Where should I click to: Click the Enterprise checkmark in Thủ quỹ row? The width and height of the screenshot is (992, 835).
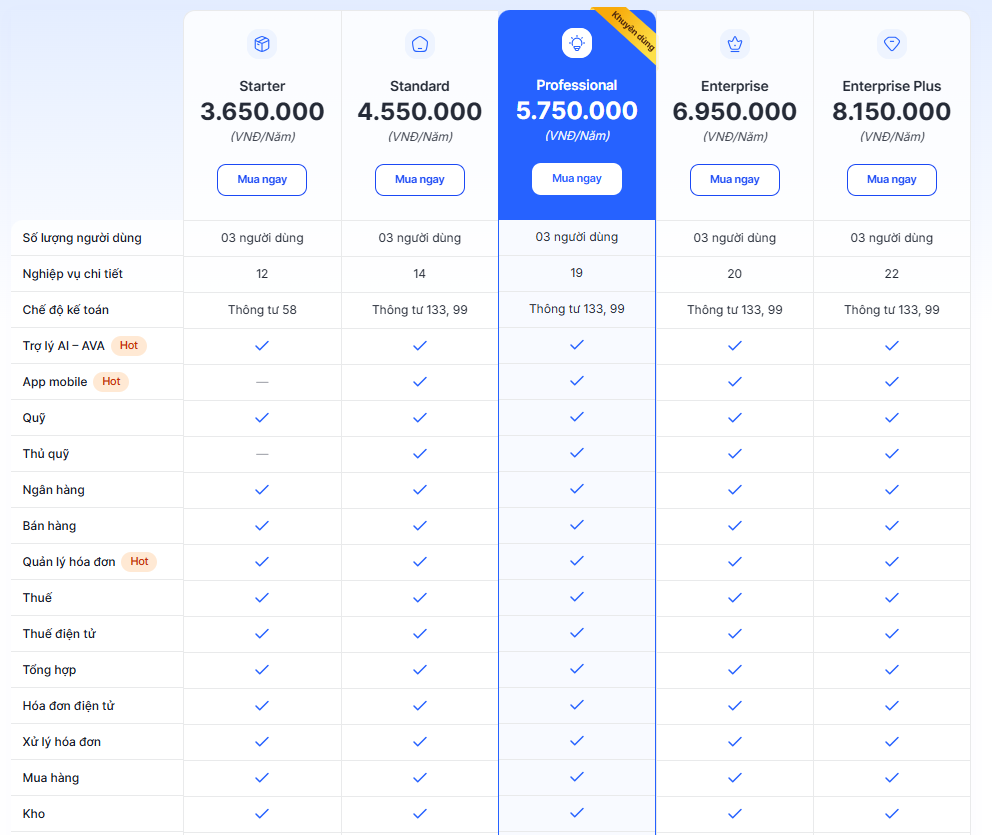tap(735, 454)
